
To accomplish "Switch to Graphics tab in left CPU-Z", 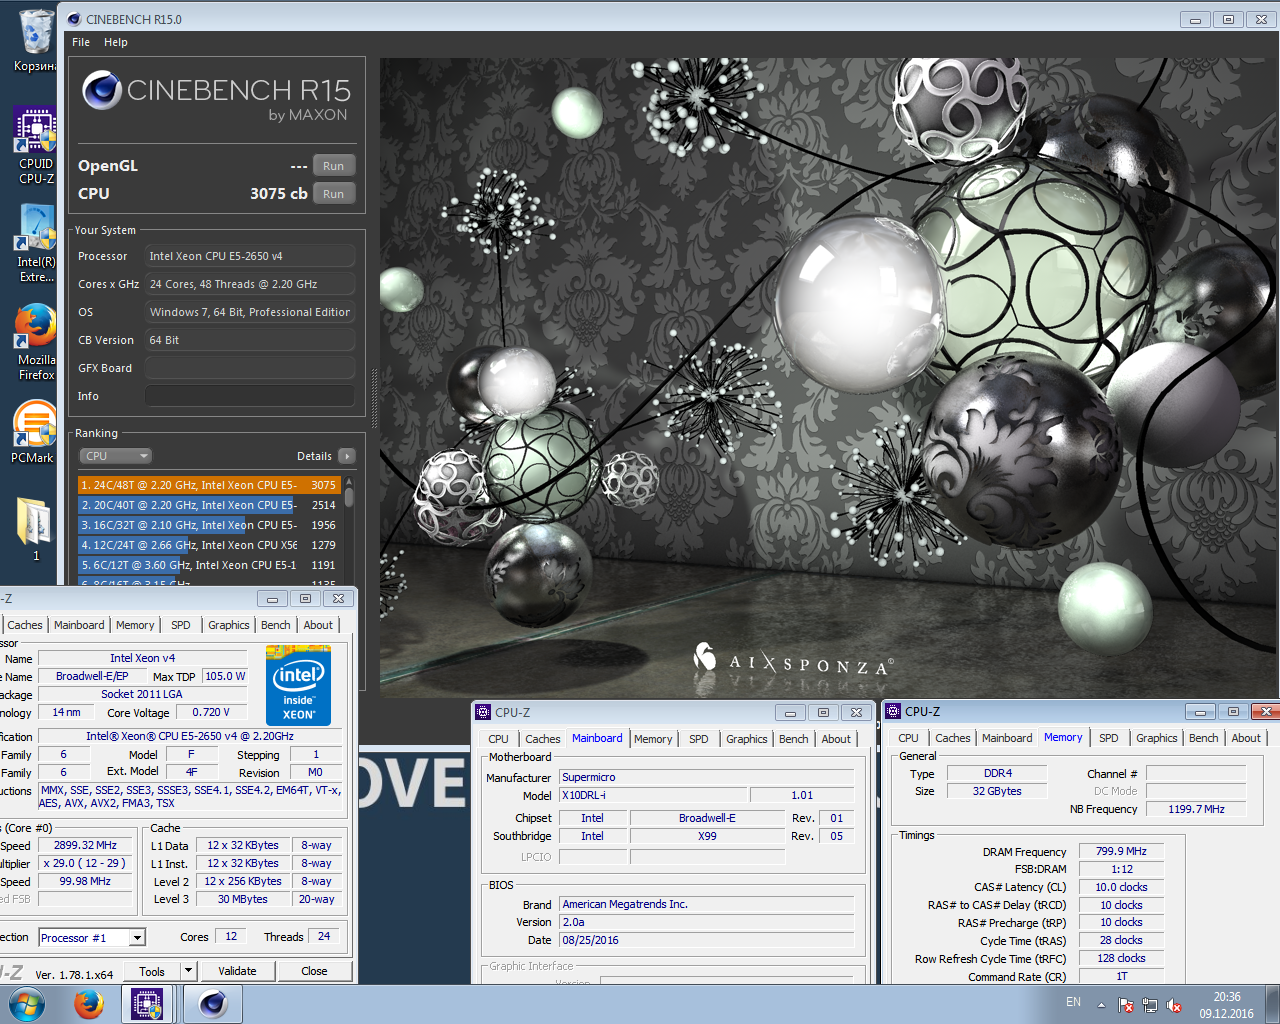I will pyautogui.click(x=229, y=625).
